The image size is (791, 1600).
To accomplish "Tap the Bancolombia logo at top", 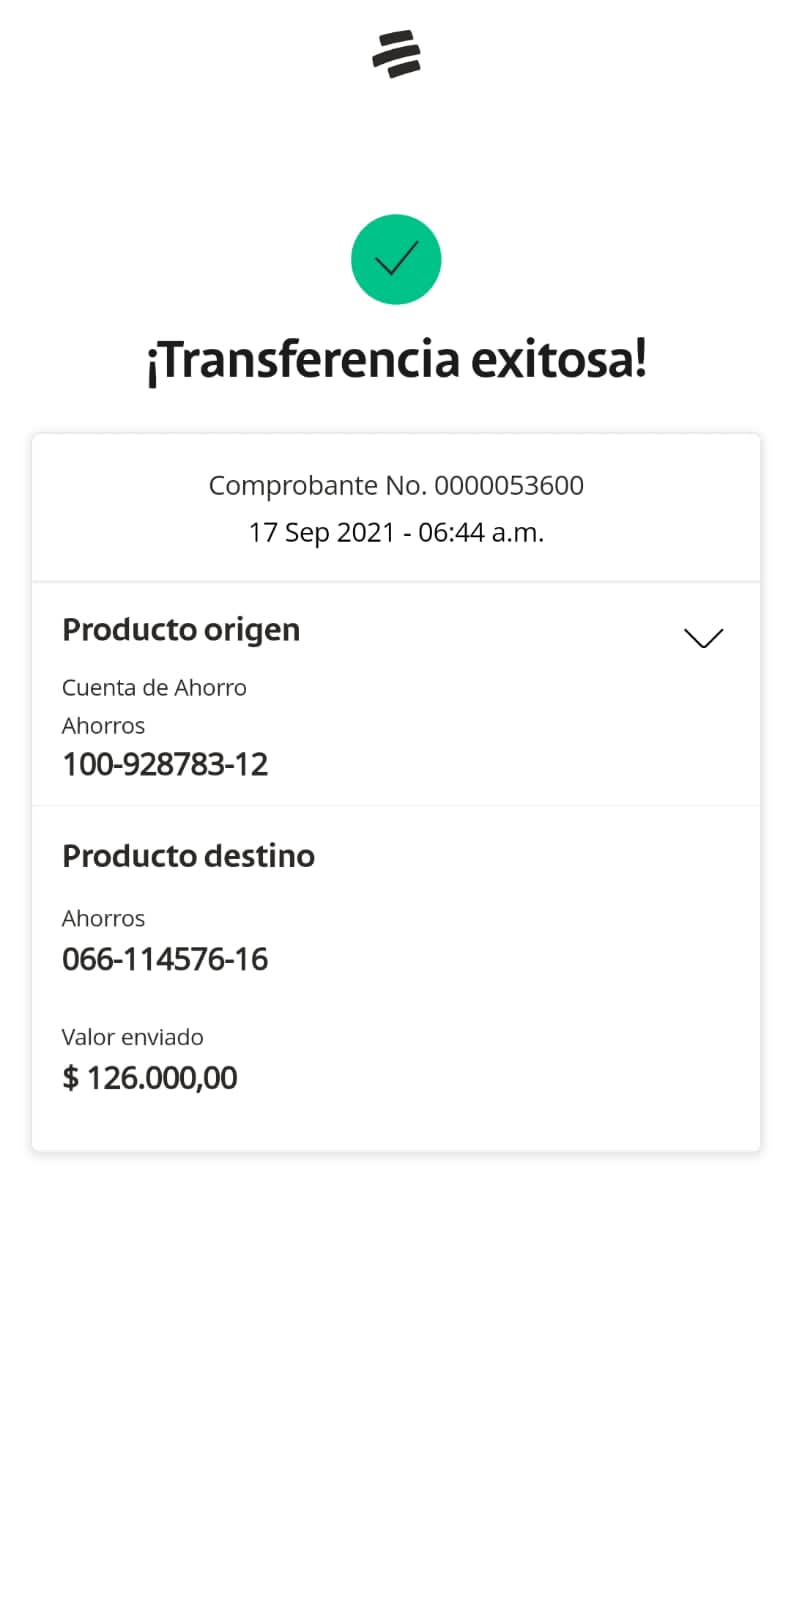I will click(396, 54).
